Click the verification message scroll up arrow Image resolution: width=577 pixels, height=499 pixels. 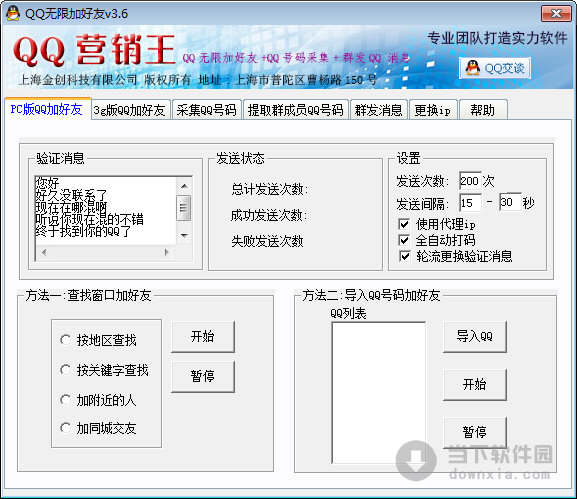click(x=184, y=186)
